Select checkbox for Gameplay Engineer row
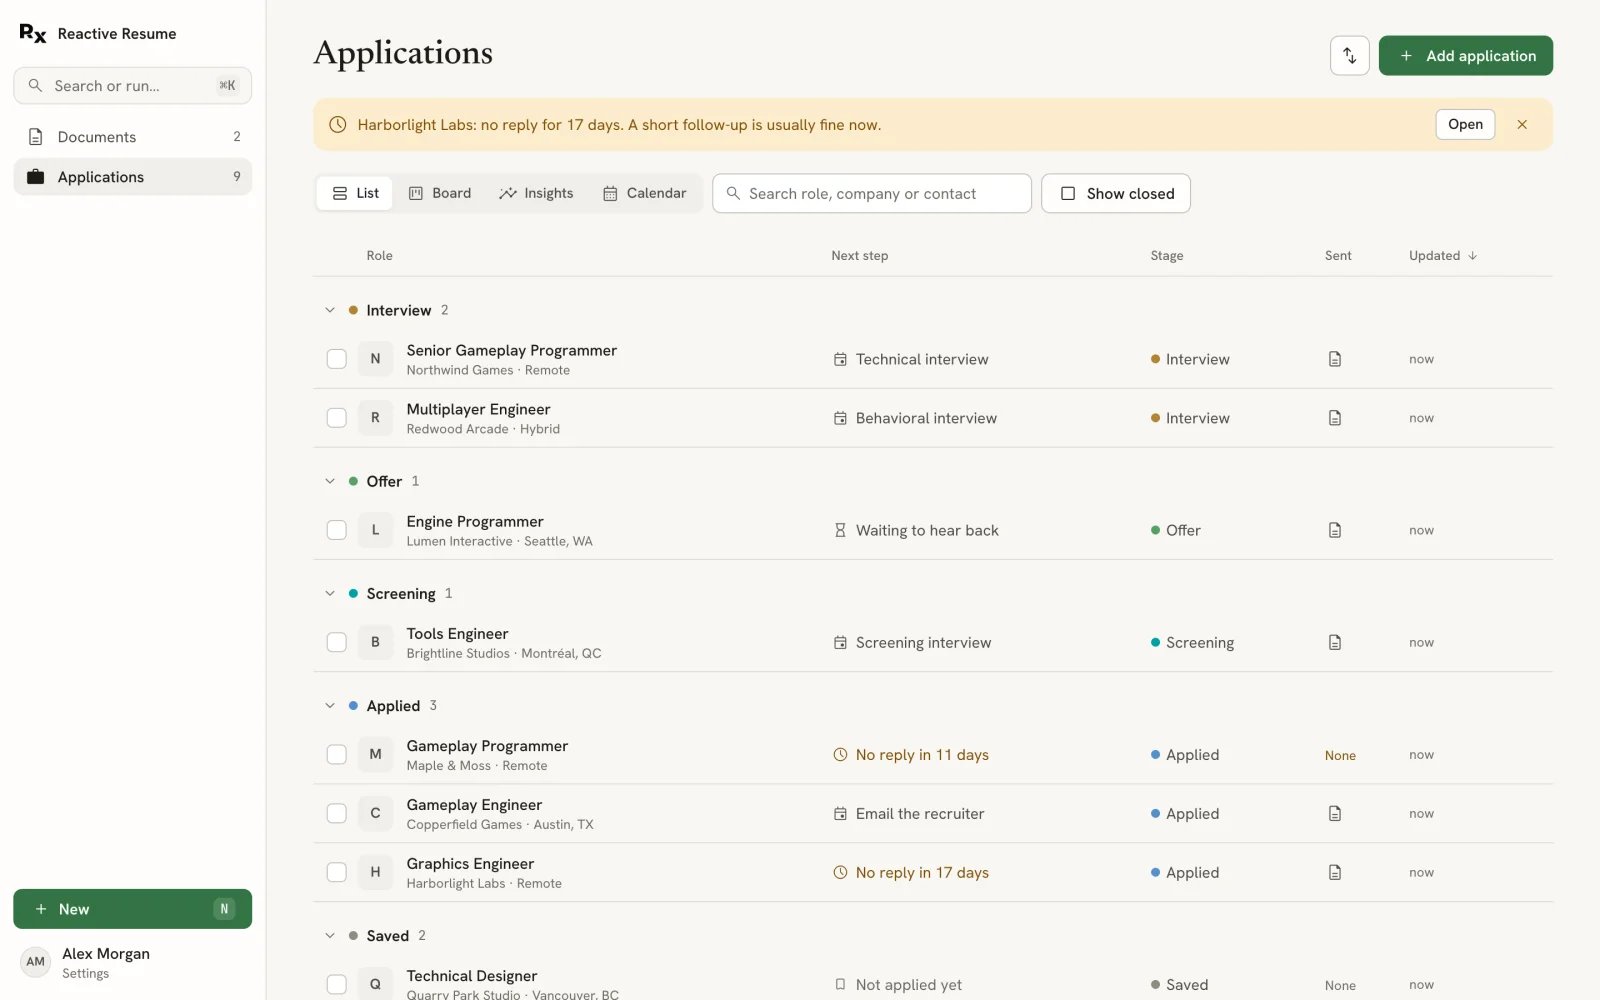The width and height of the screenshot is (1600, 1000). click(337, 814)
